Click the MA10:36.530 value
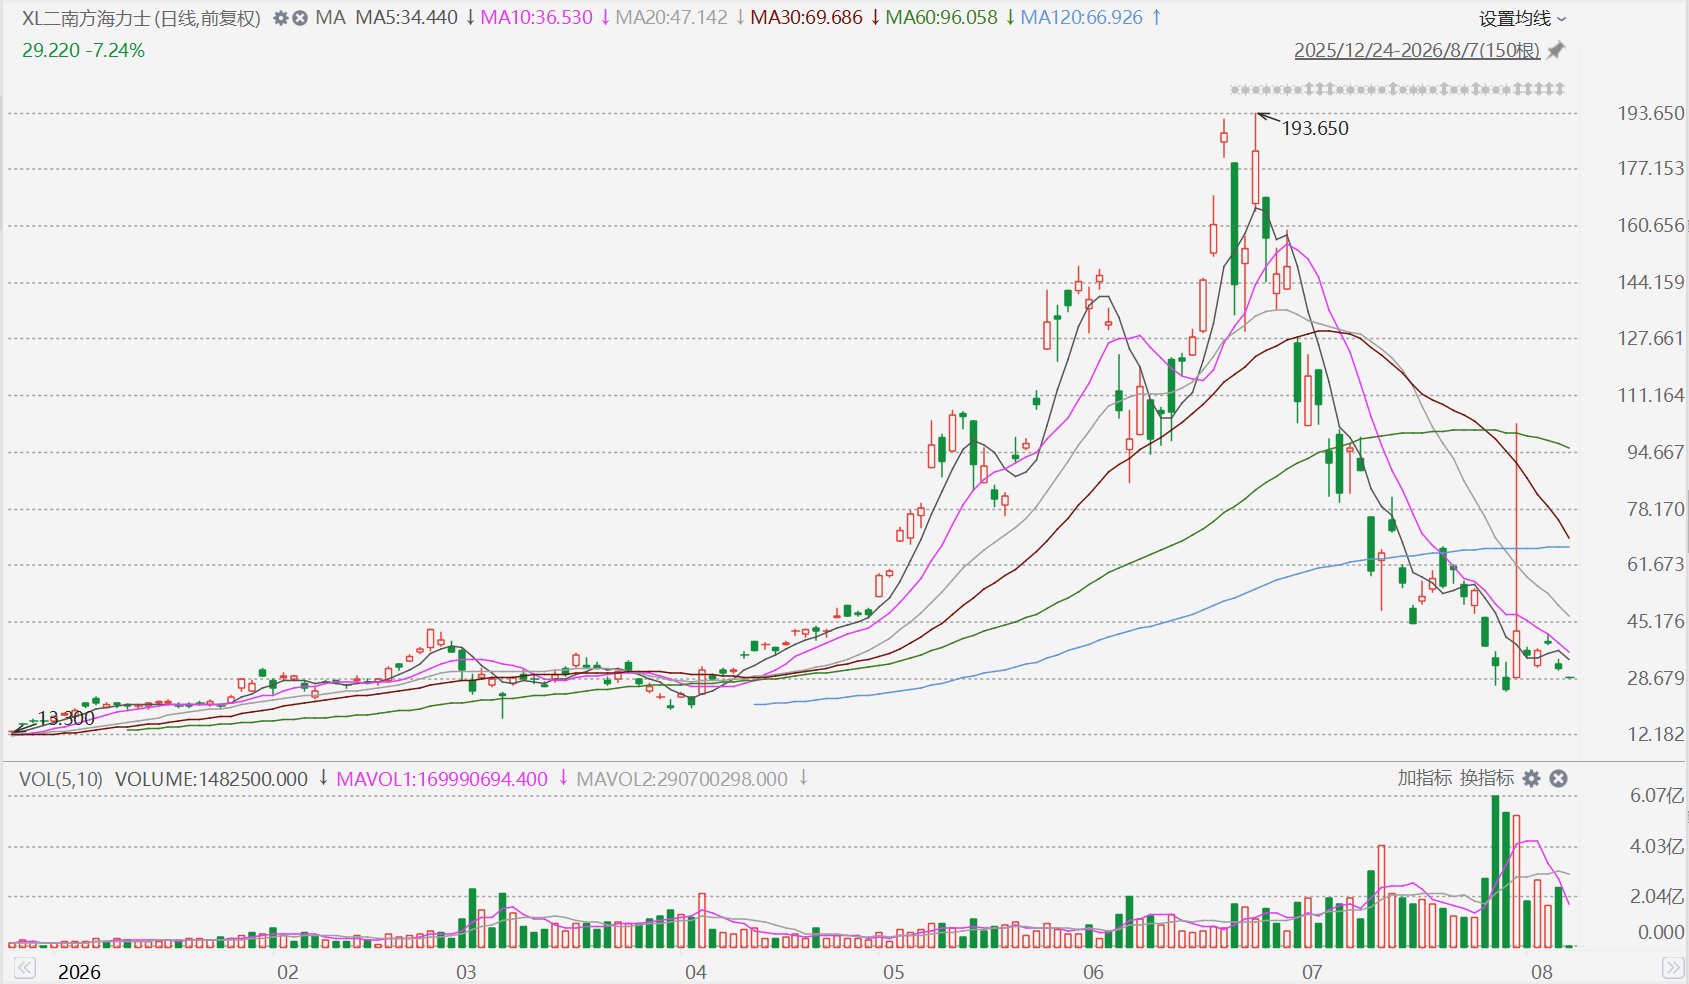 (x=537, y=18)
